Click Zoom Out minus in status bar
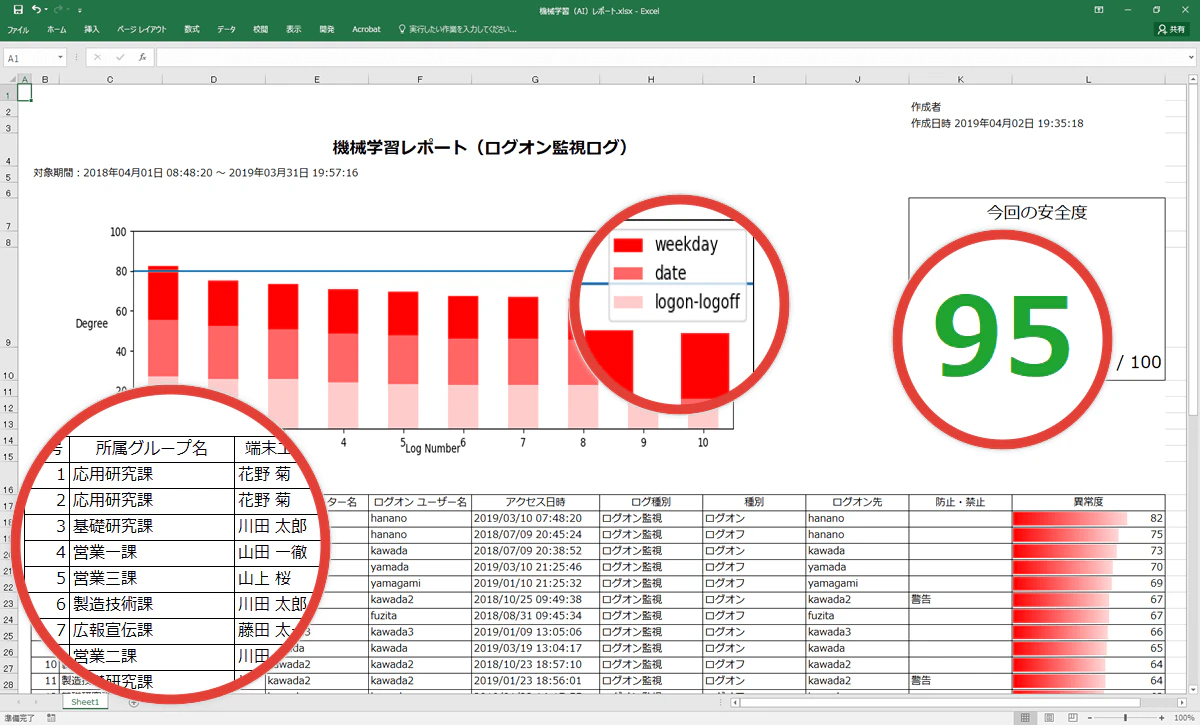Screen dimensions: 1200x725 tap(1090, 717)
